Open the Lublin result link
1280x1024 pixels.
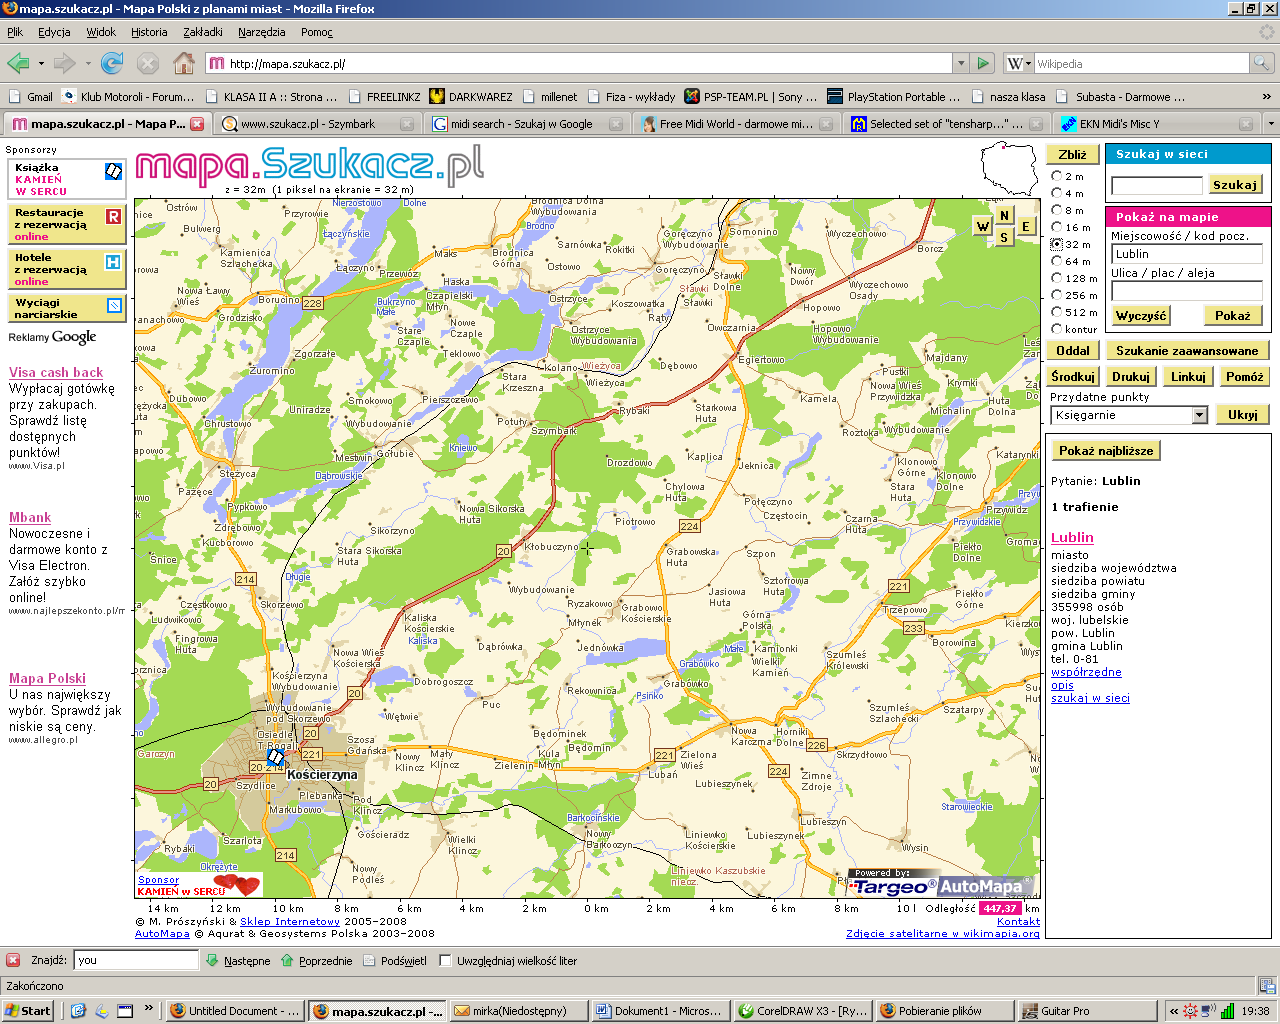[1072, 538]
